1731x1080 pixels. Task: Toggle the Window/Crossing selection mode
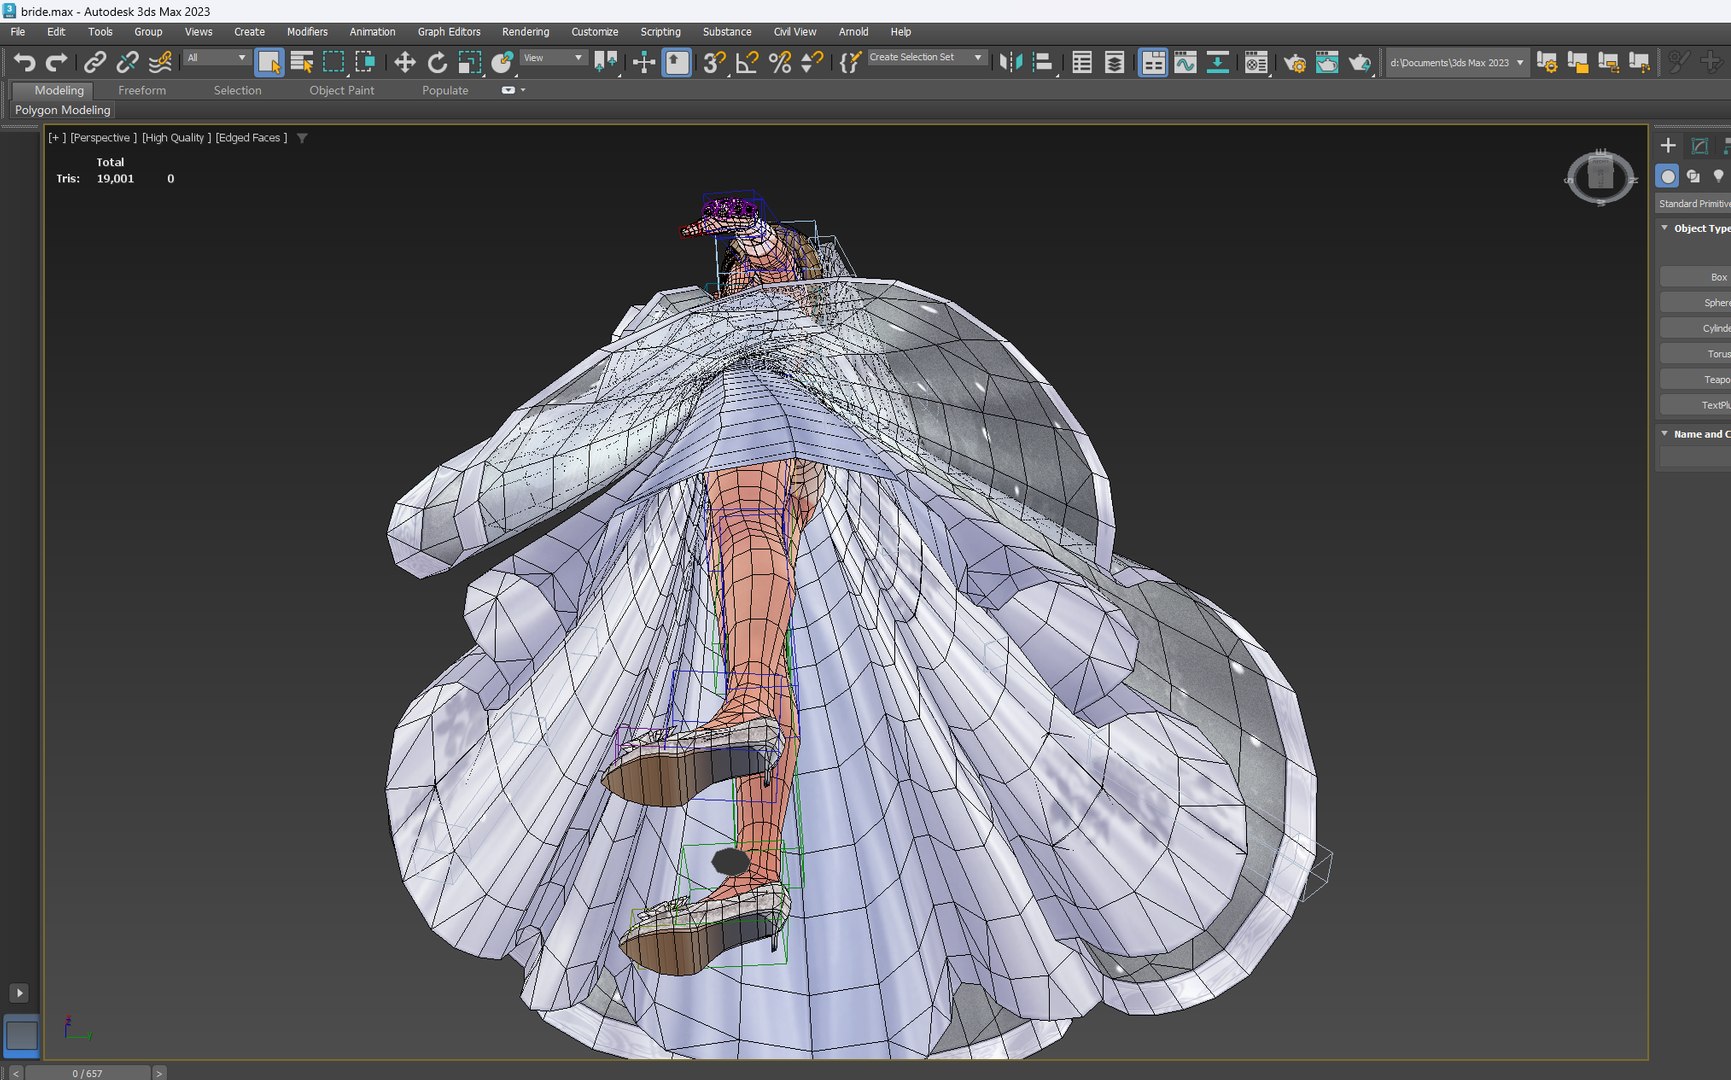[x=365, y=63]
